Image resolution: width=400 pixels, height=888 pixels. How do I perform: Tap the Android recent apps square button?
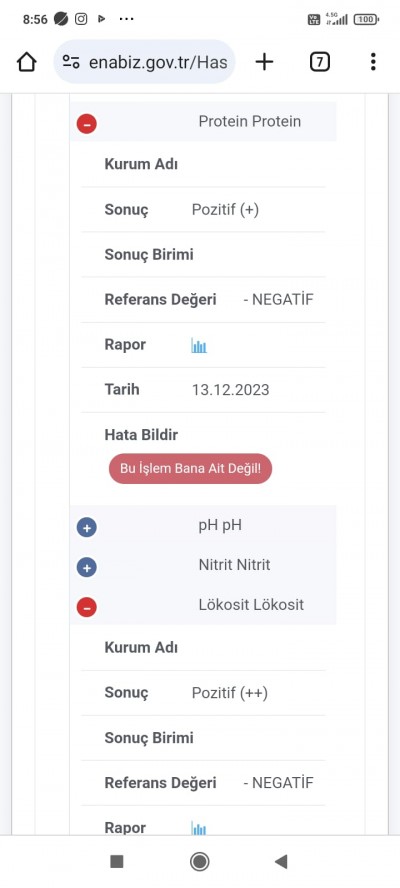point(117,861)
